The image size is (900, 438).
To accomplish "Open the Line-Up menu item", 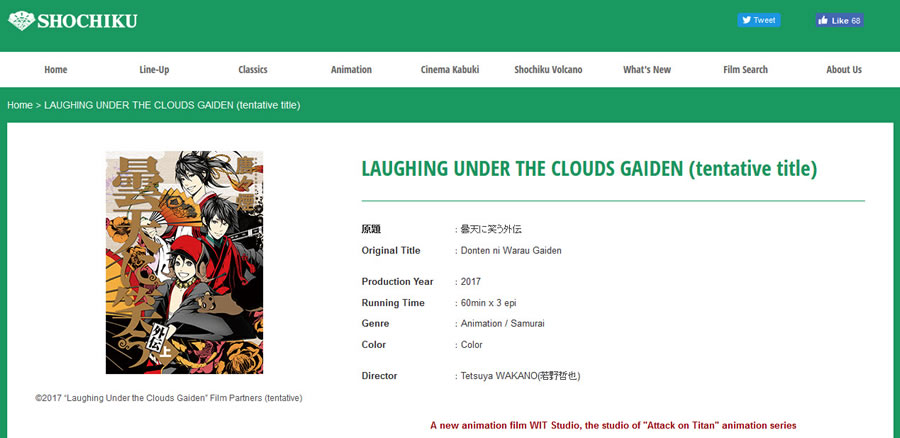I will pyautogui.click(x=154, y=69).
